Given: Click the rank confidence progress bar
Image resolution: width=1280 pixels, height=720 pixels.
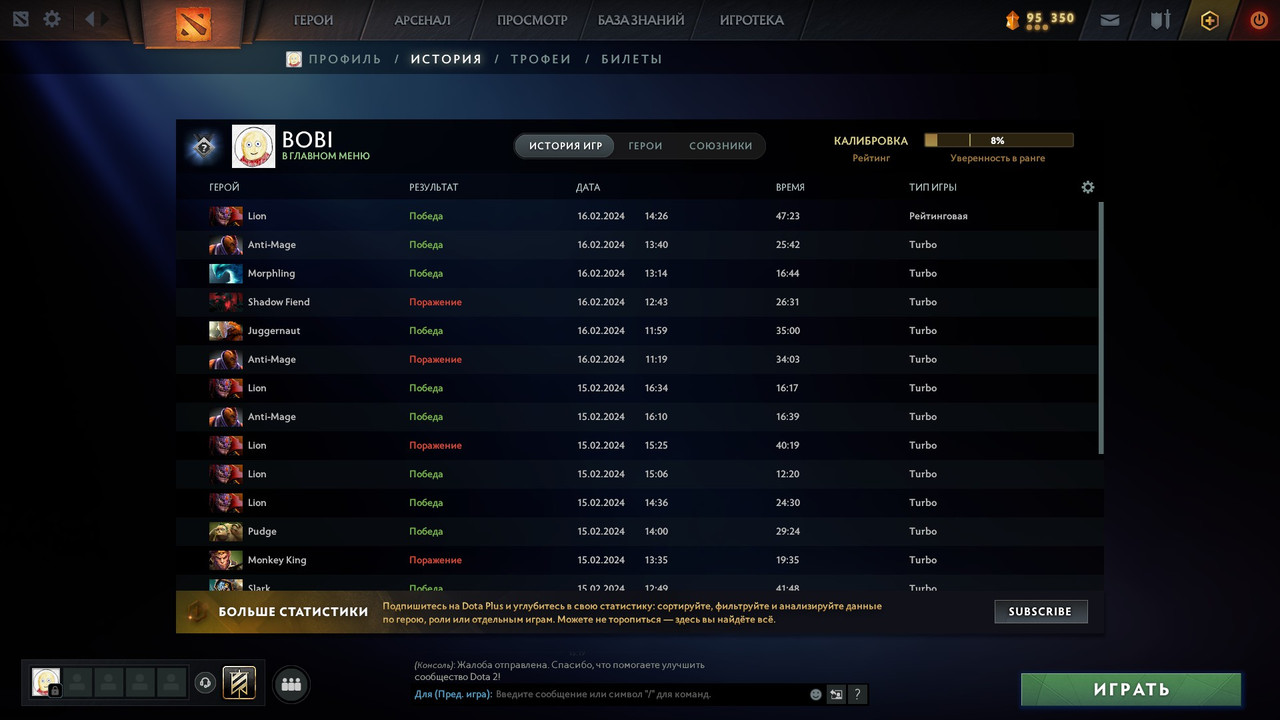Looking at the screenshot, I should pyautogui.click(x=998, y=141).
